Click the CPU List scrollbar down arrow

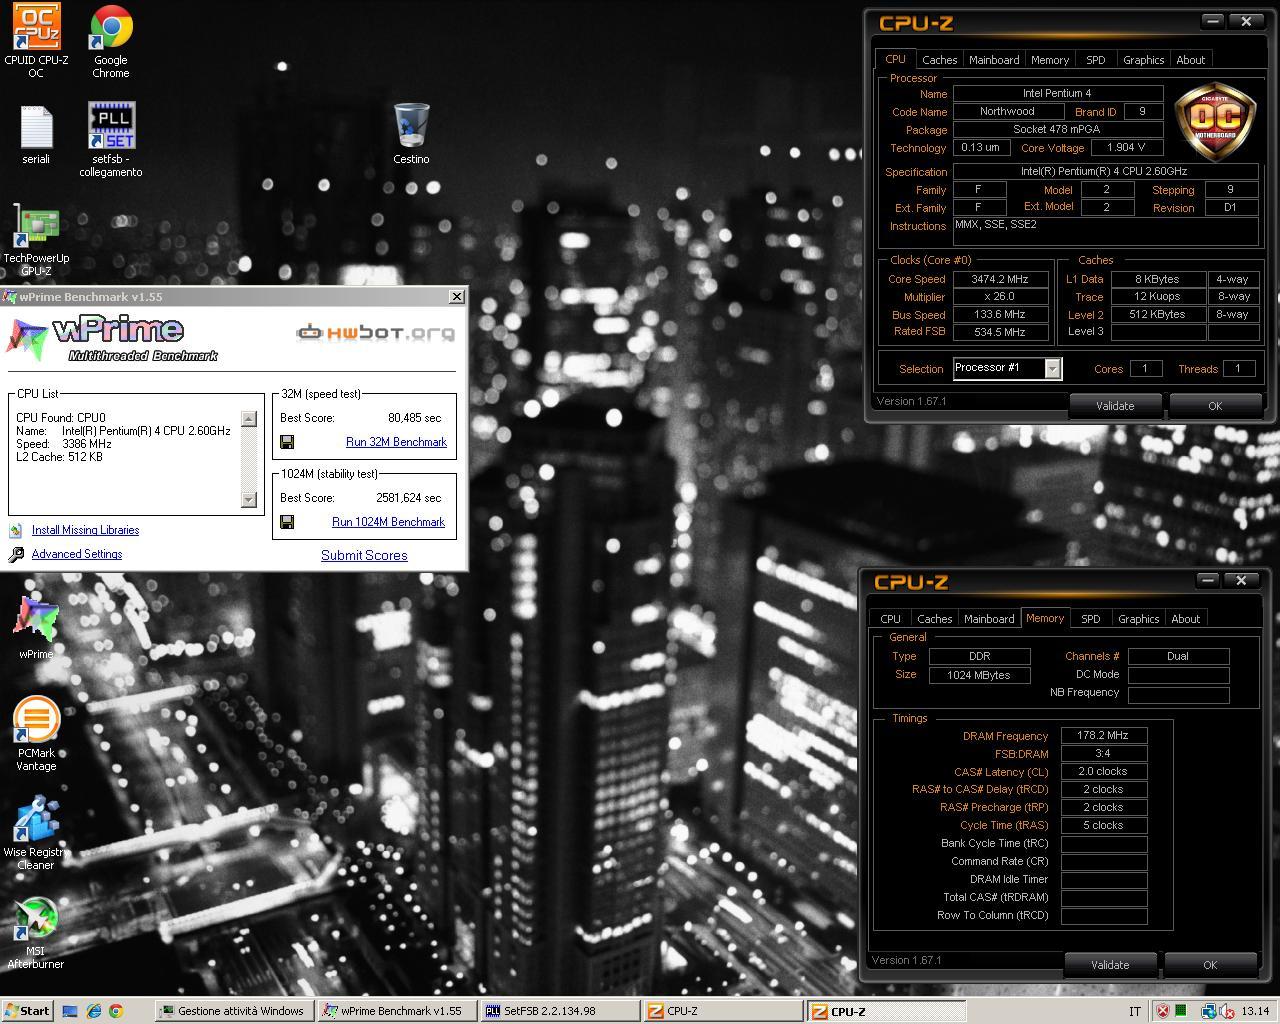tap(249, 500)
